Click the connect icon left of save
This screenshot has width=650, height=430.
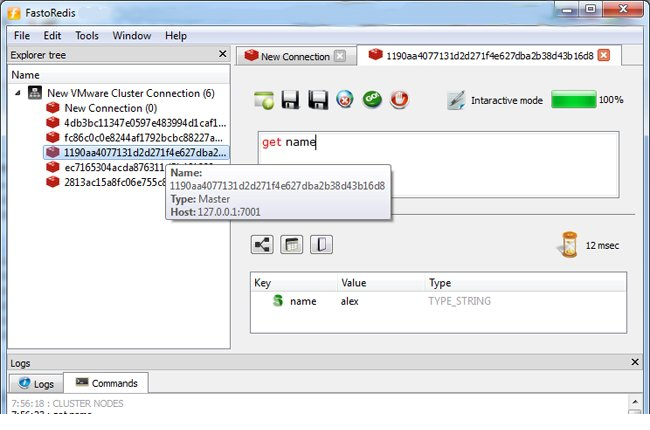coord(264,100)
